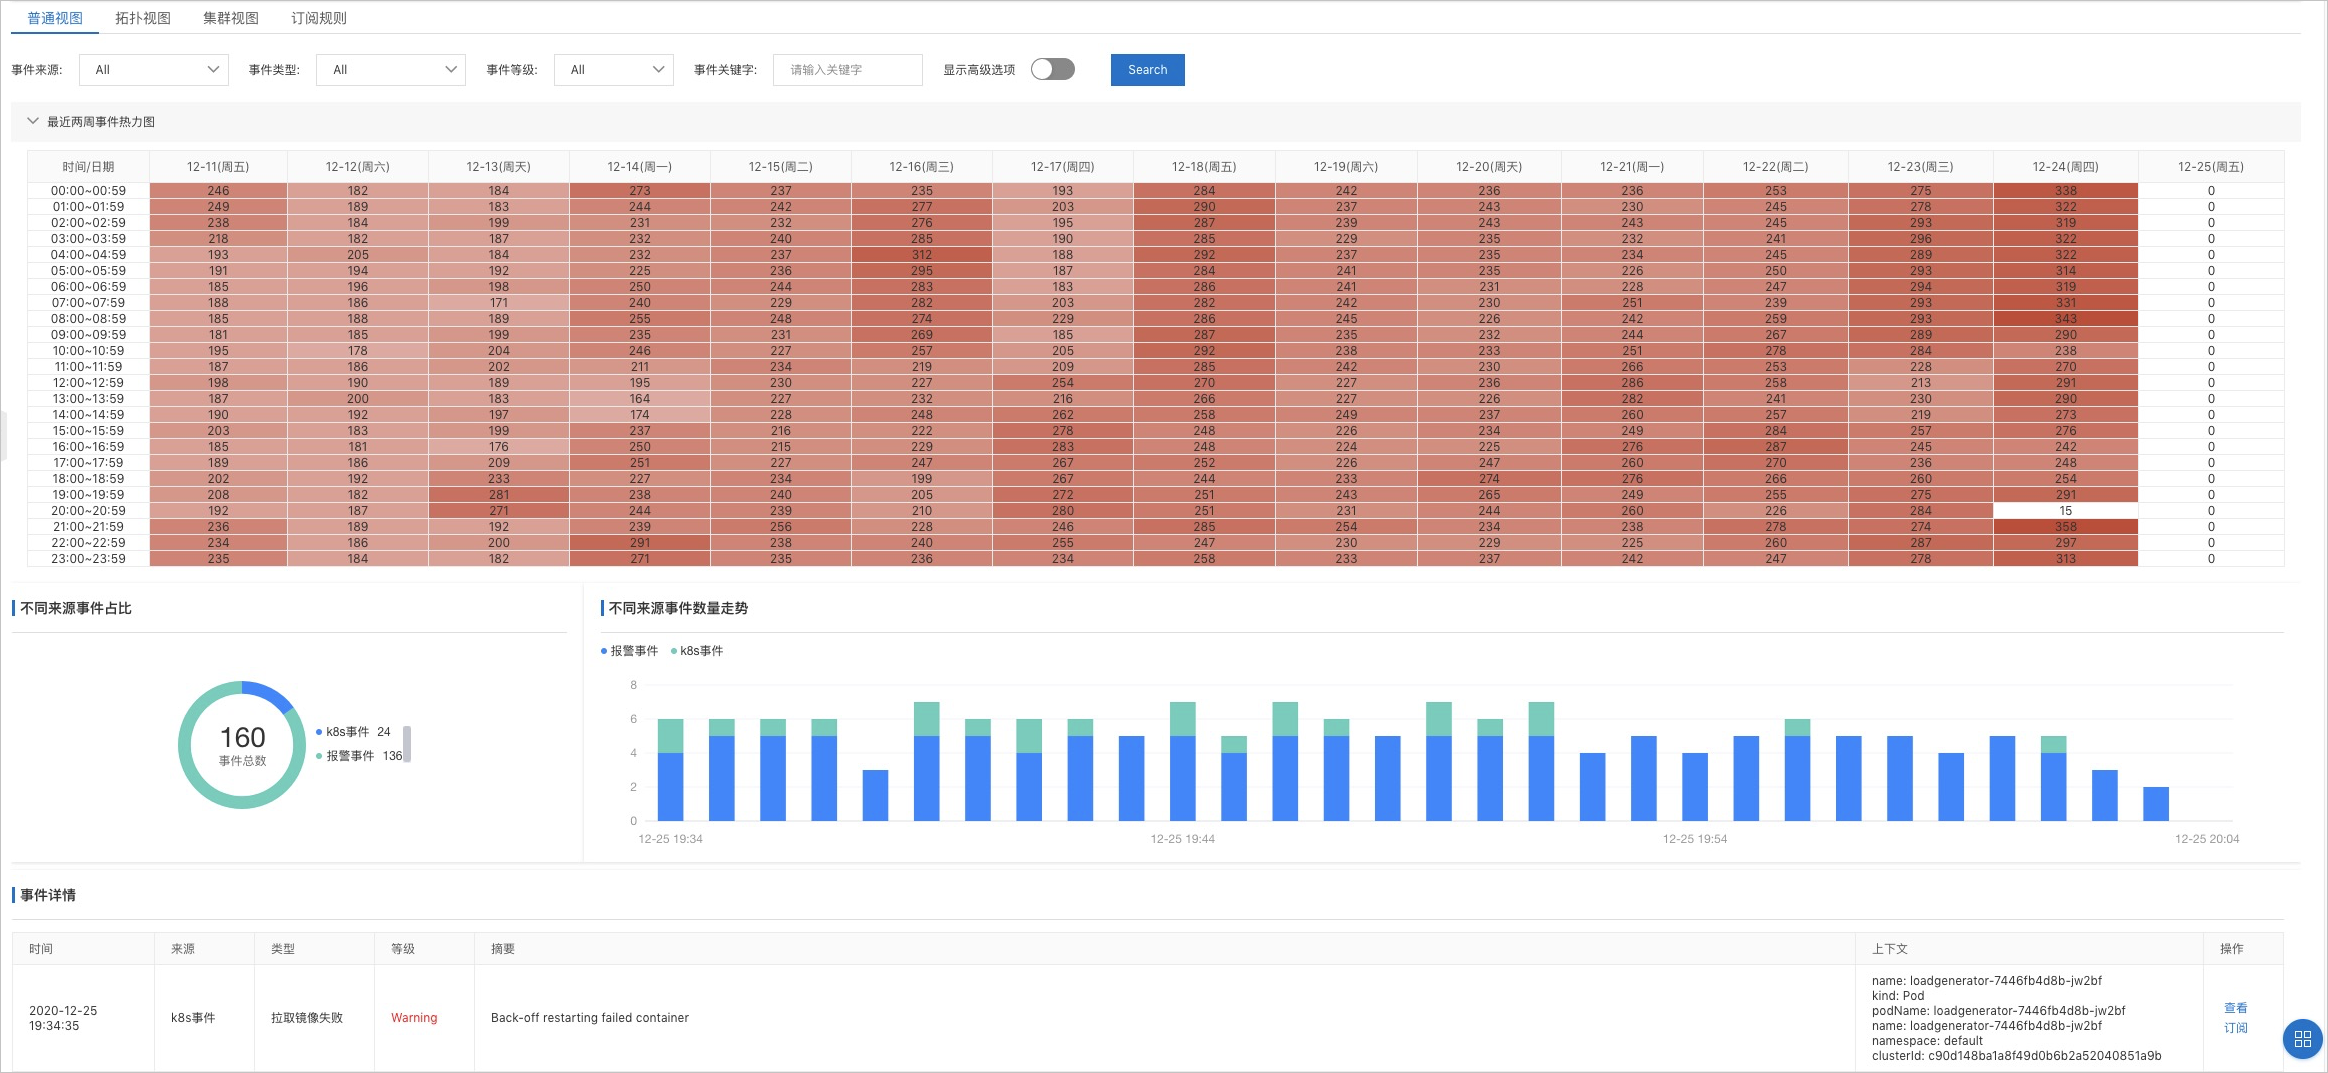The width and height of the screenshot is (2328, 1073).
Task: Click heatmap cell 312 under 12-16
Action: pyautogui.click(x=921, y=255)
